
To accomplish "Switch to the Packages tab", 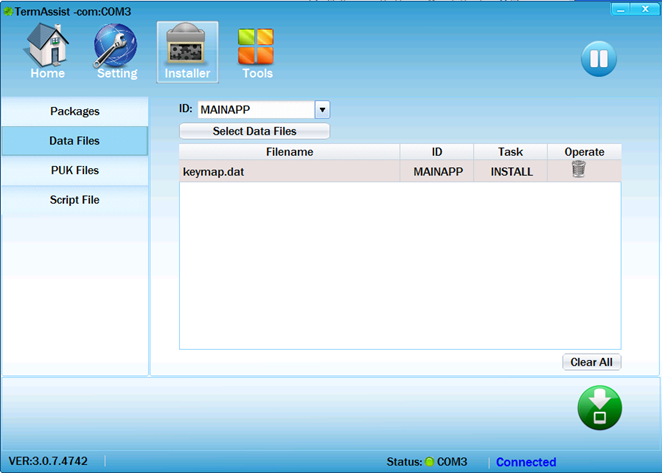I will point(75,111).
